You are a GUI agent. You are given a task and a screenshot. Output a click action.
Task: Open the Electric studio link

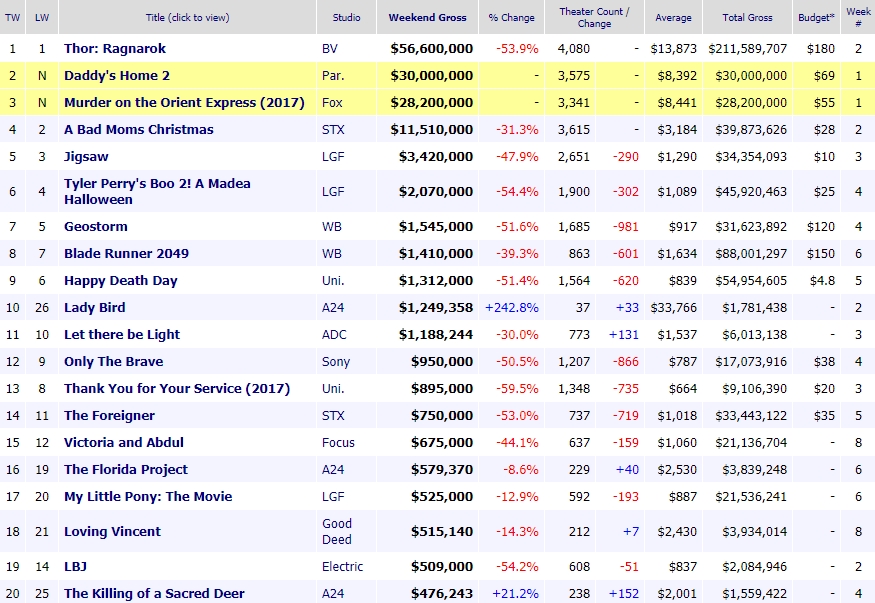[x=343, y=566]
